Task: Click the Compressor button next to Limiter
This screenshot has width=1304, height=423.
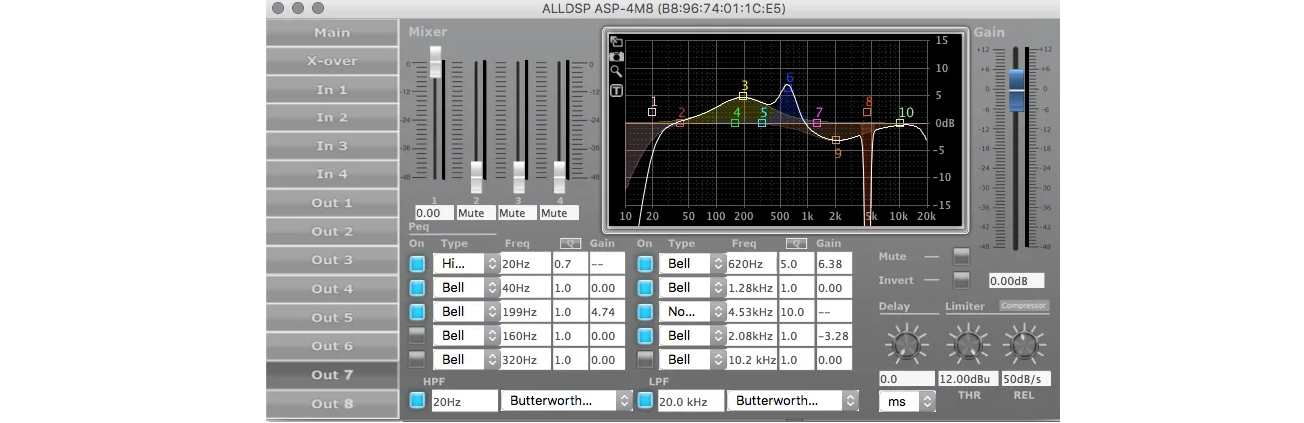Action: 1024,306
